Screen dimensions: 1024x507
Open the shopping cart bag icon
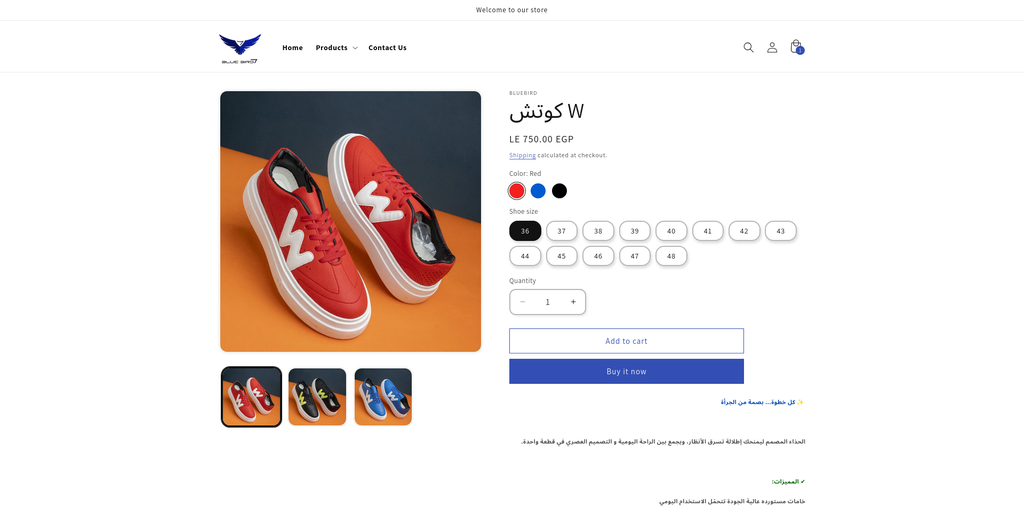click(x=796, y=47)
